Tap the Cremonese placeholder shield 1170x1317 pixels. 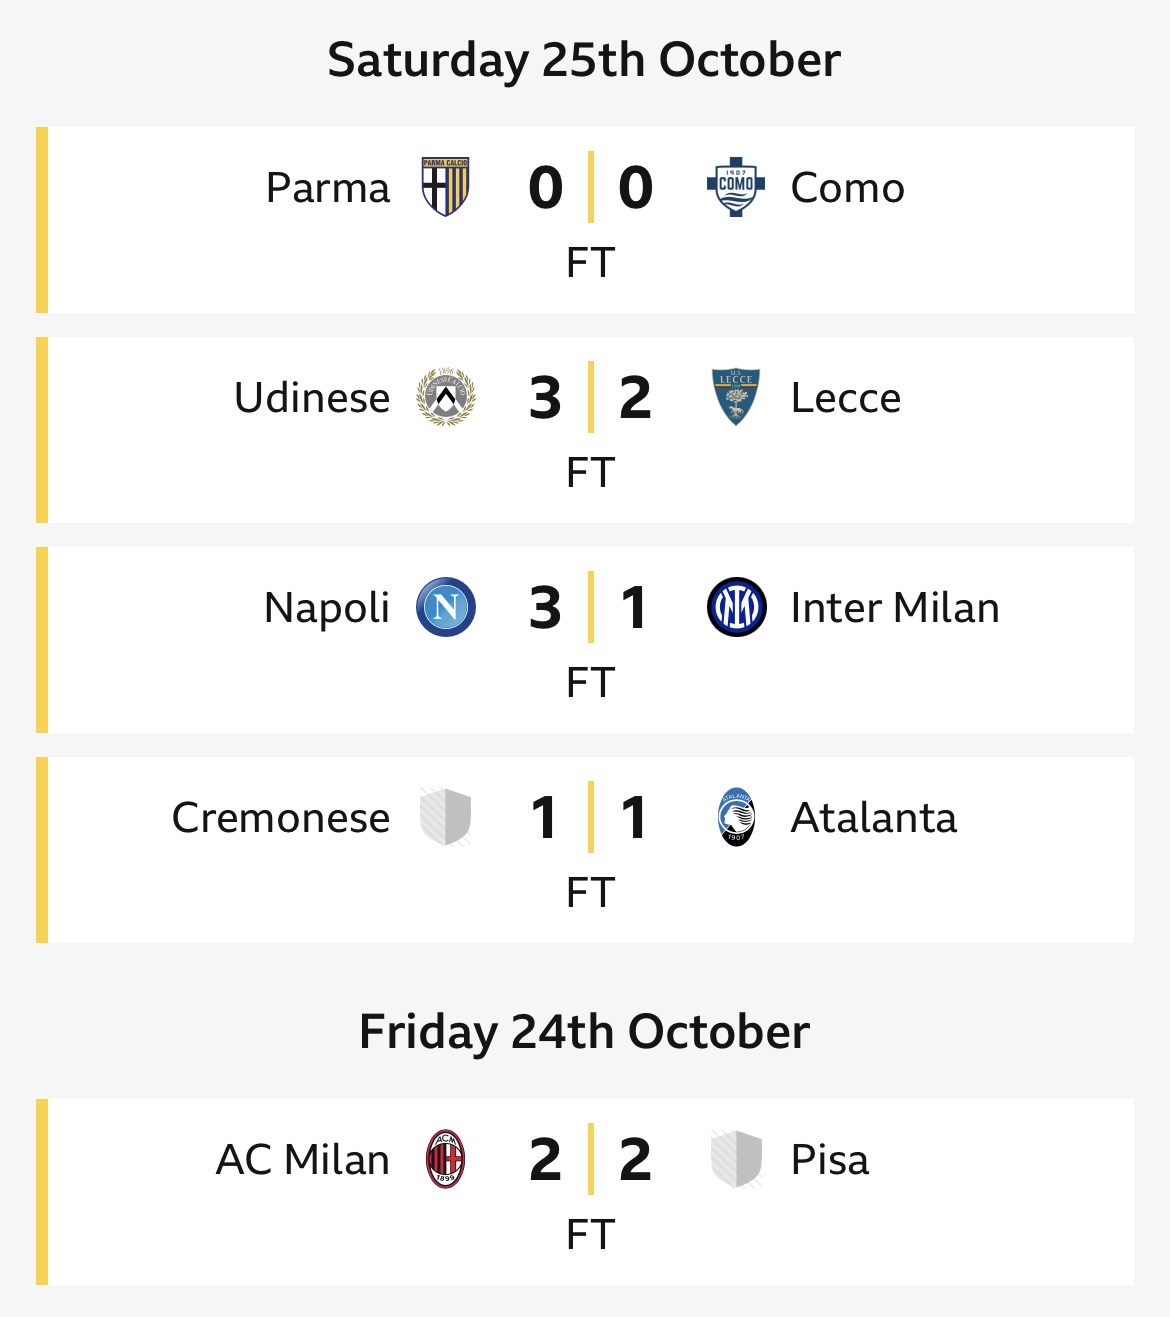point(445,817)
